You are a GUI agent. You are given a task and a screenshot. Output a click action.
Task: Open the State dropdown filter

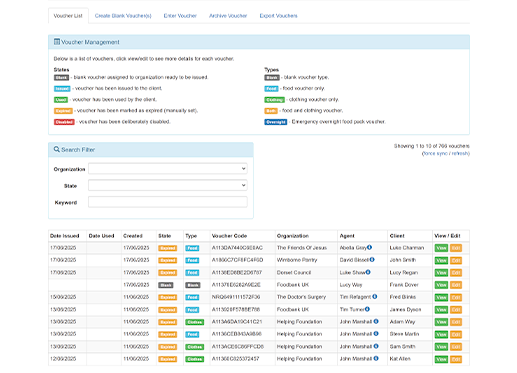168,185
